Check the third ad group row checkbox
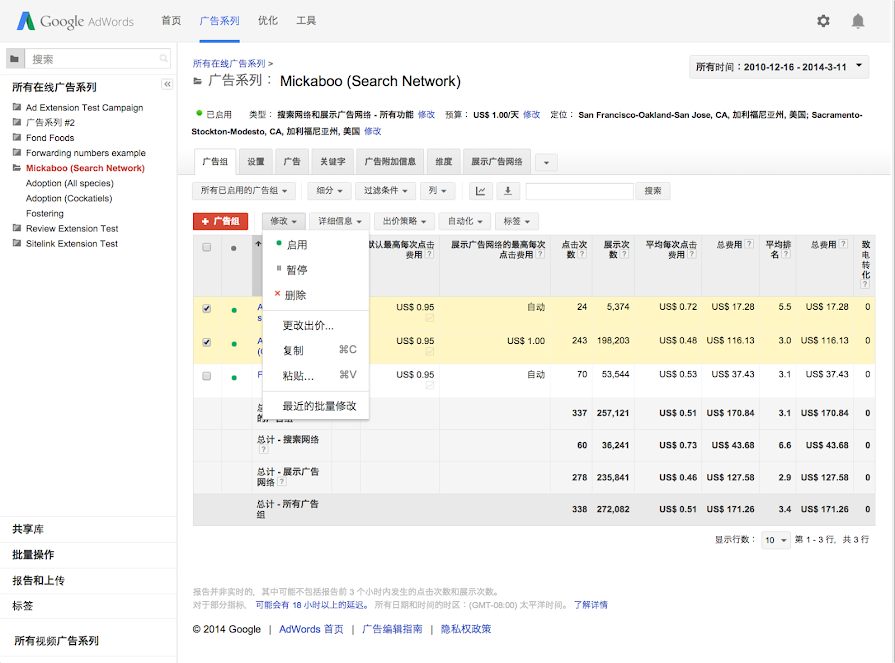 (x=207, y=376)
